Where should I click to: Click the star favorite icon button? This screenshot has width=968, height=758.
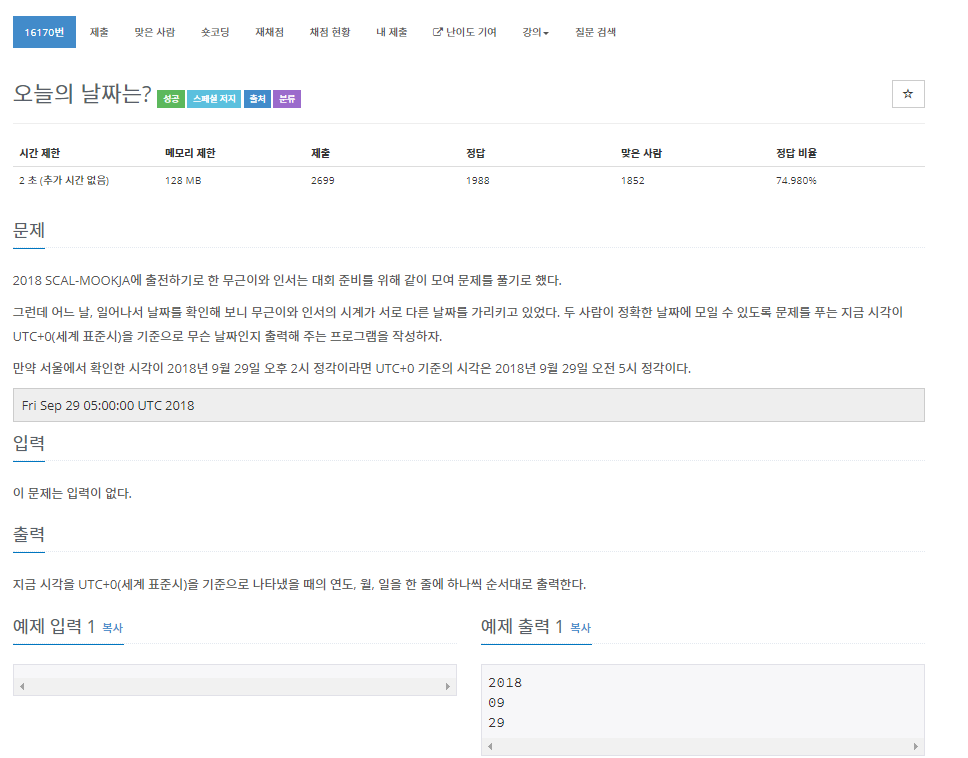pos(908,94)
